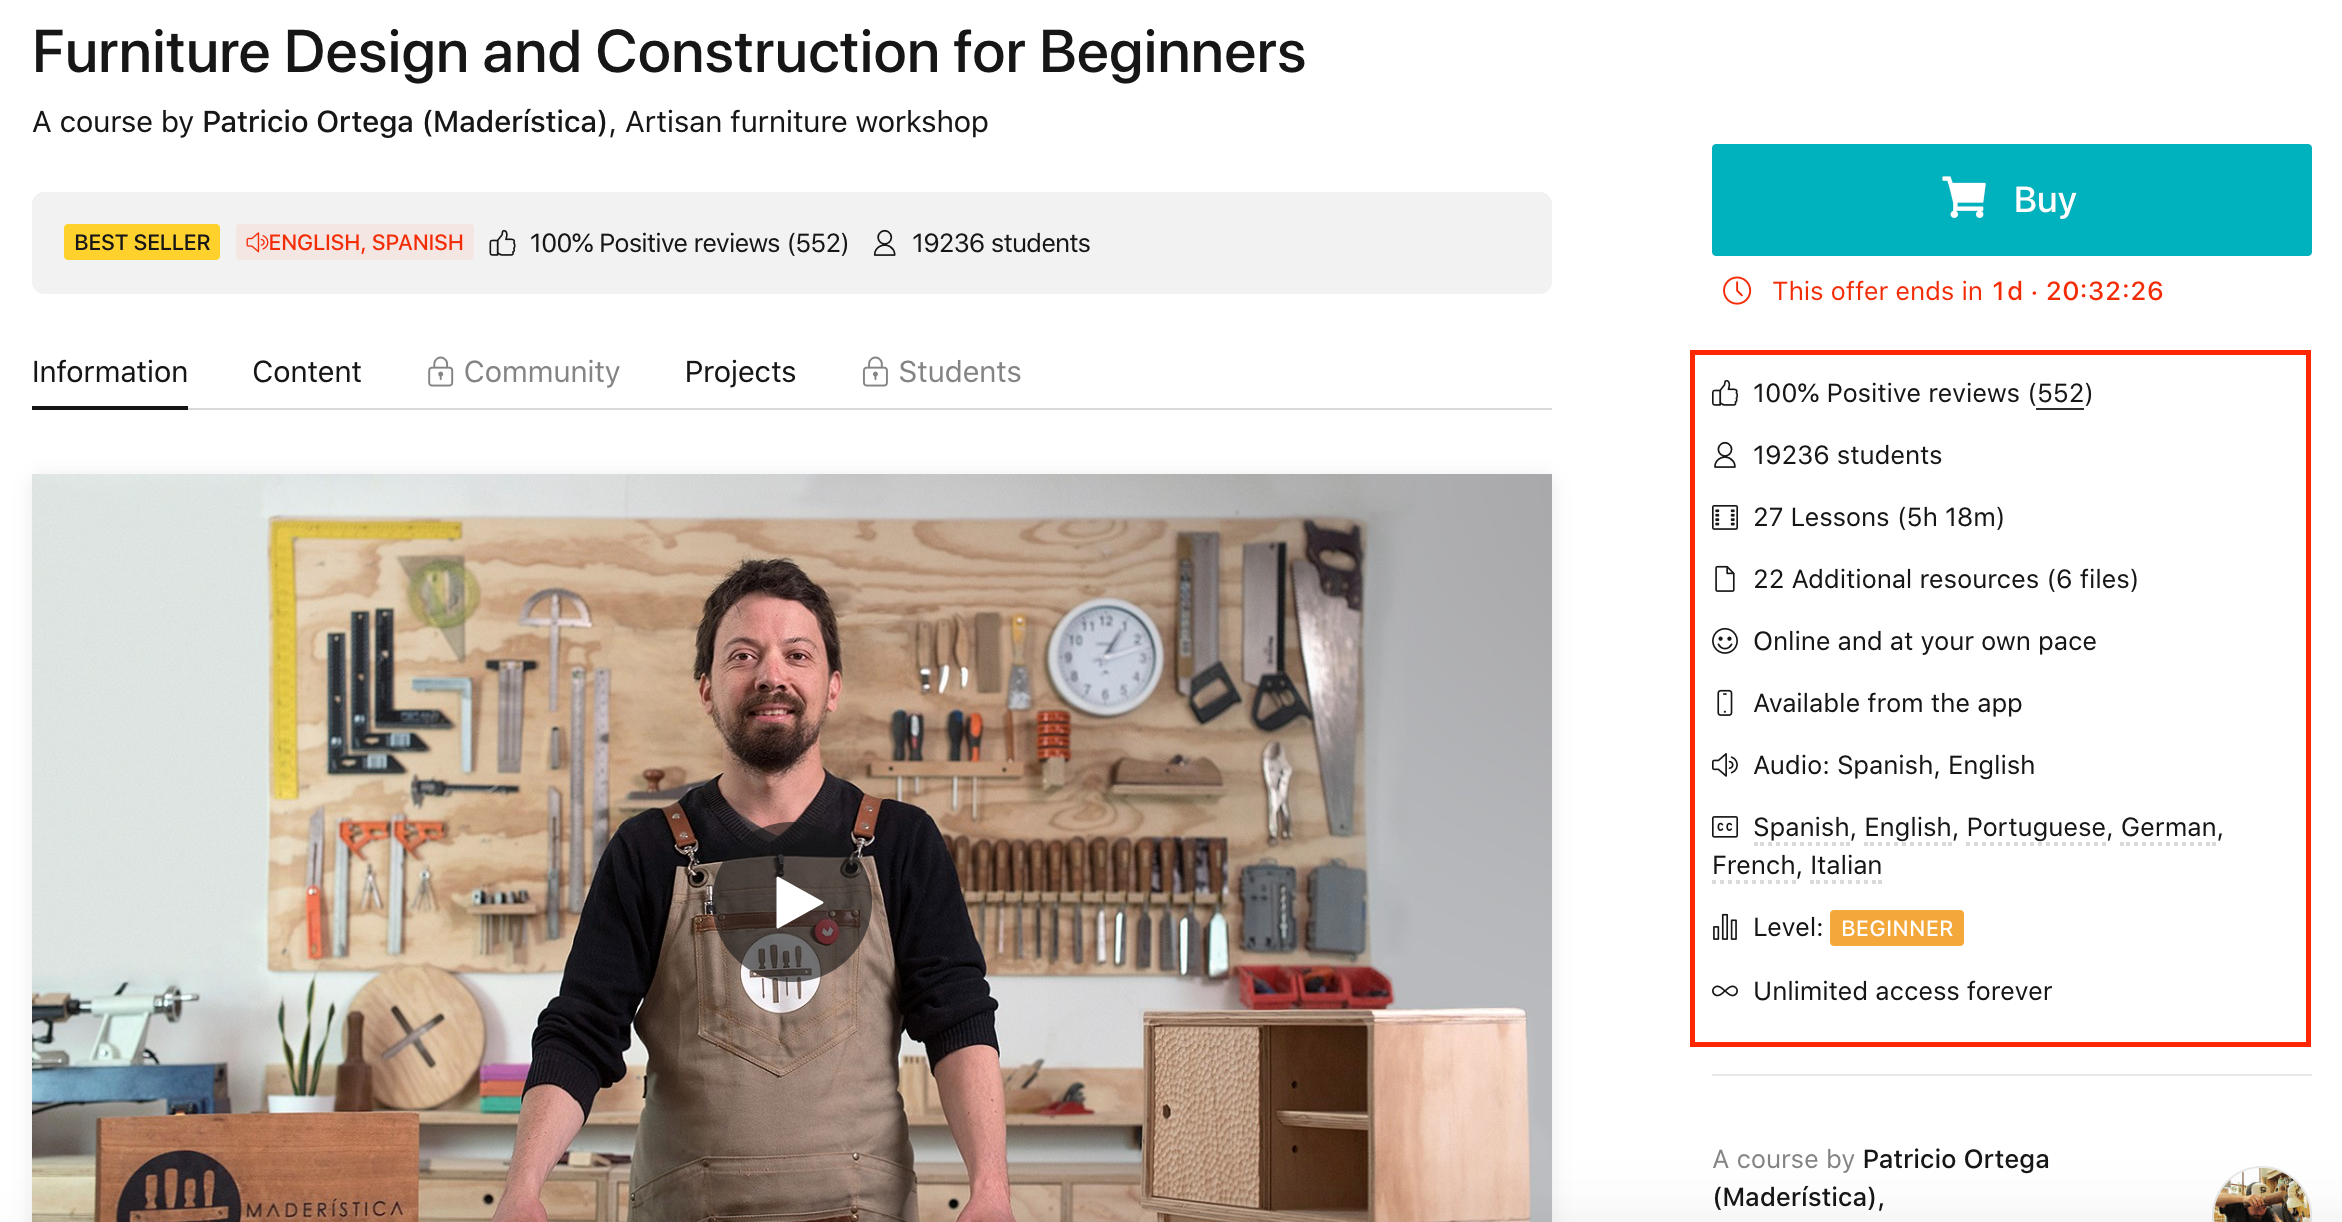Image resolution: width=2342 pixels, height=1222 pixels.
Task: Open the 552 reviews link in sidebar
Action: 2061,393
